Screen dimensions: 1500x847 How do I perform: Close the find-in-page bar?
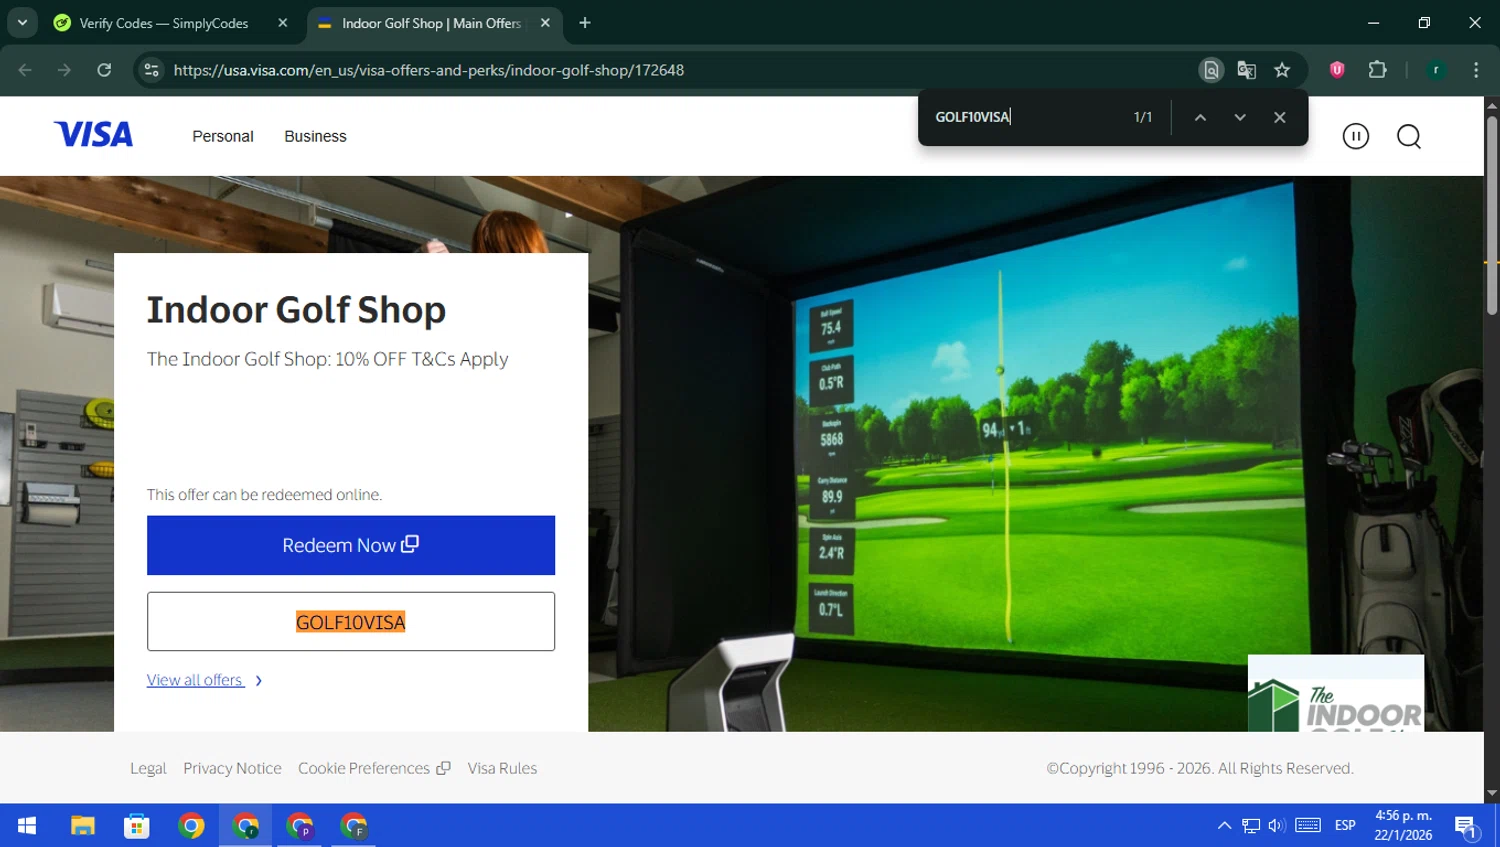(1279, 117)
